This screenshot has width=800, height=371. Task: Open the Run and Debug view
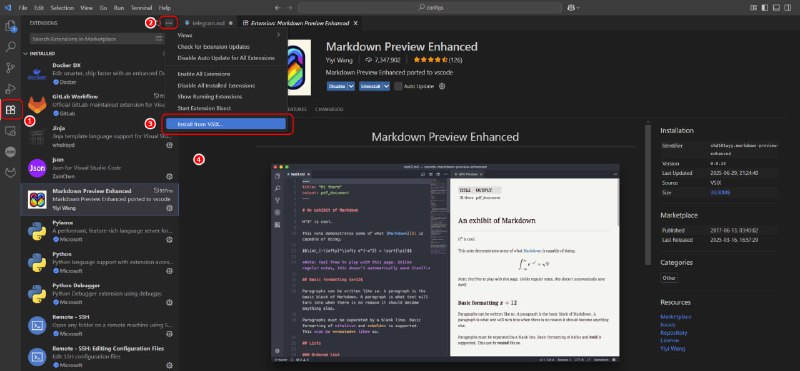pos(11,89)
